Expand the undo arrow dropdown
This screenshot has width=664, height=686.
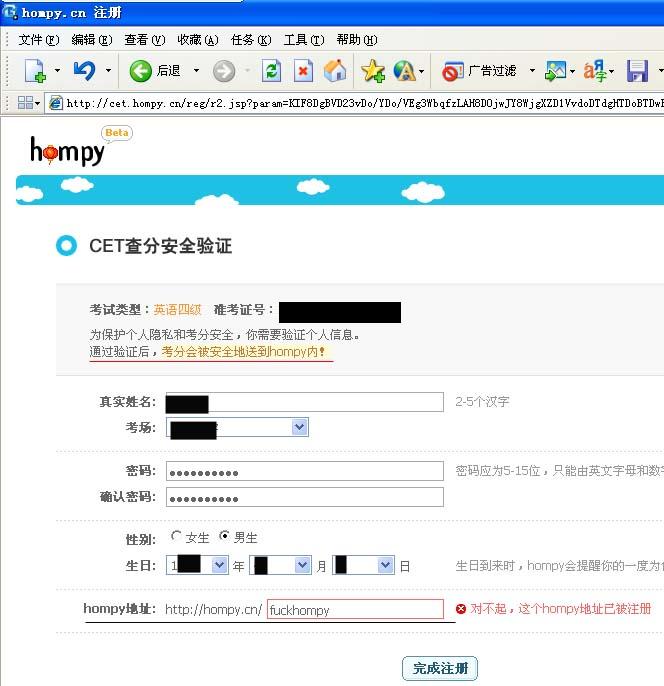pos(108,70)
